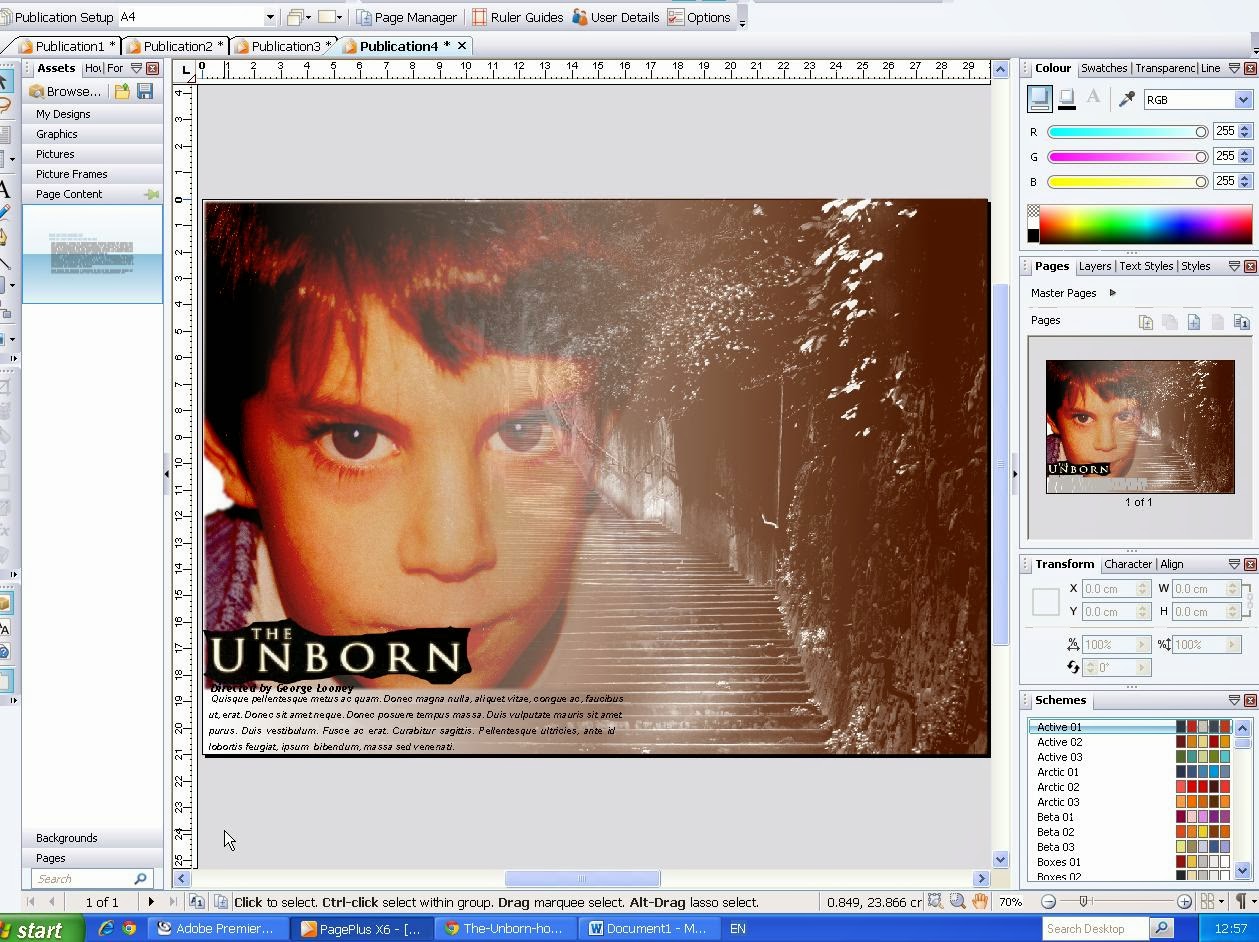Image resolution: width=1259 pixels, height=942 pixels.
Task: Select the Artistic Text tool
Action: (5, 190)
